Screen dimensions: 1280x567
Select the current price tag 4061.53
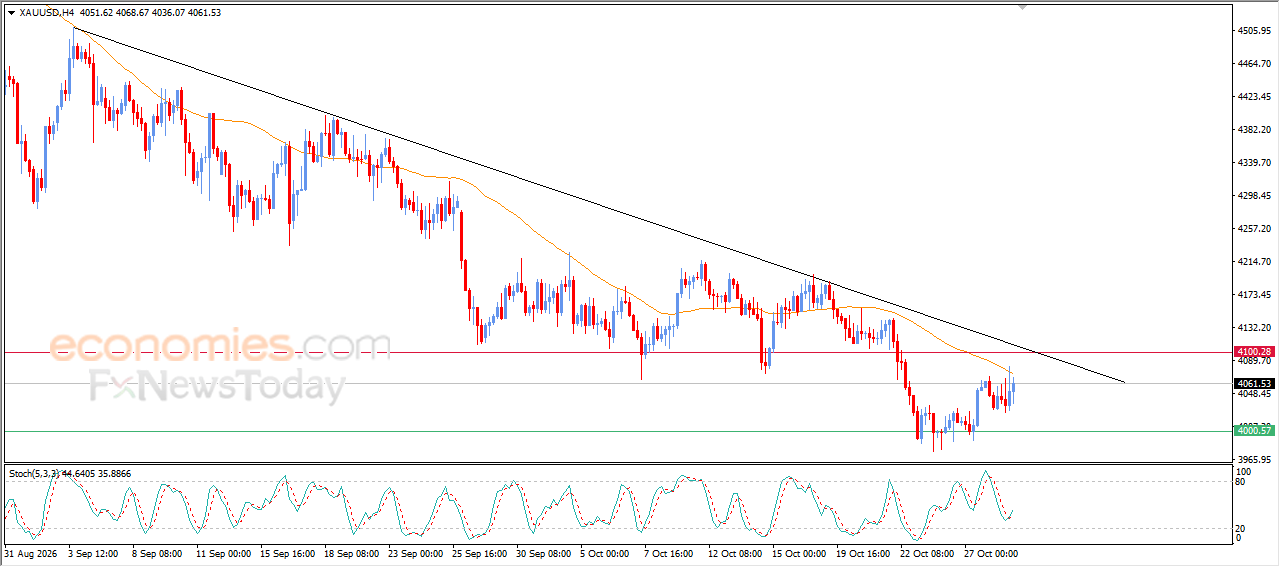(1254, 383)
